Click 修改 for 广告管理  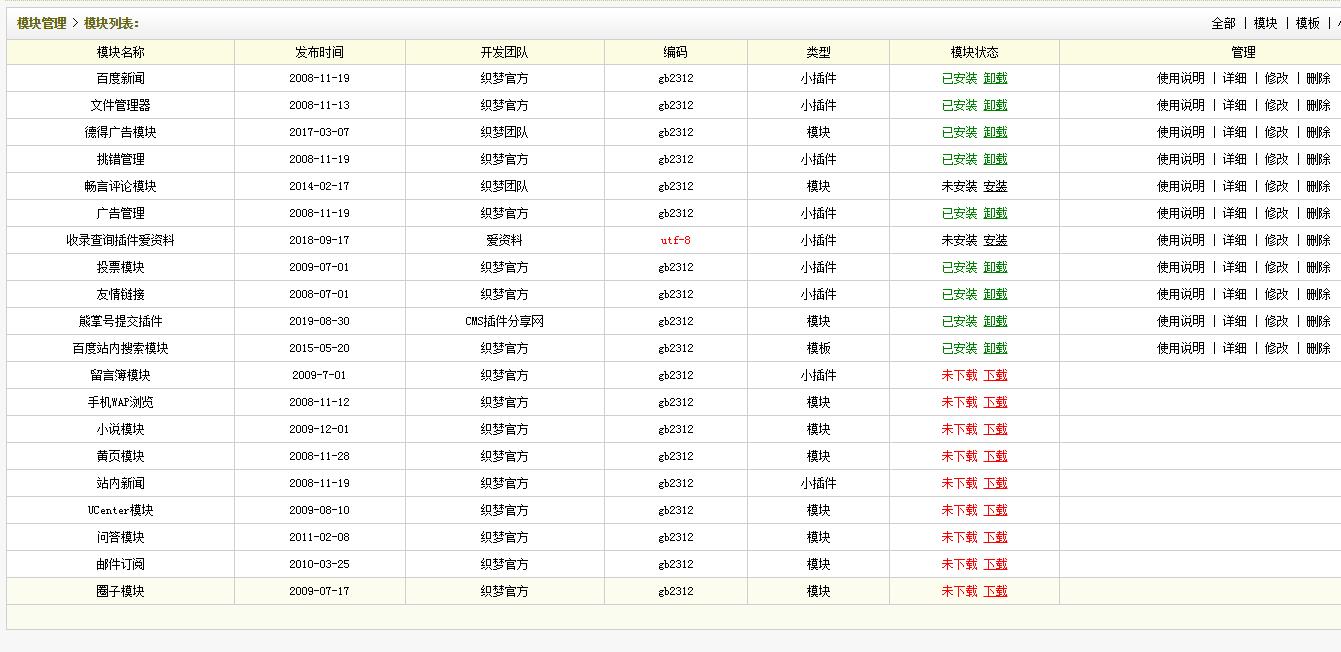(x=1276, y=212)
